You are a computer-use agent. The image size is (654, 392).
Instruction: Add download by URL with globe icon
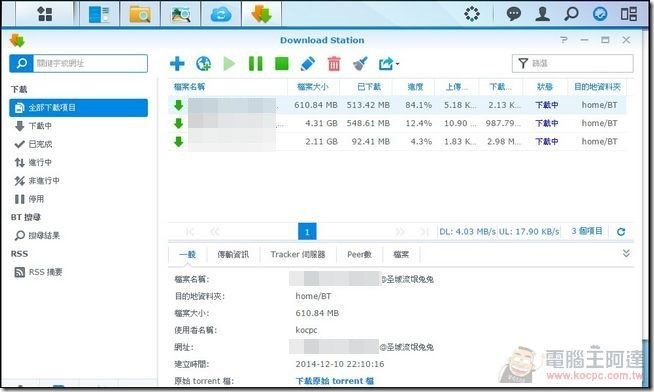point(203,63)
